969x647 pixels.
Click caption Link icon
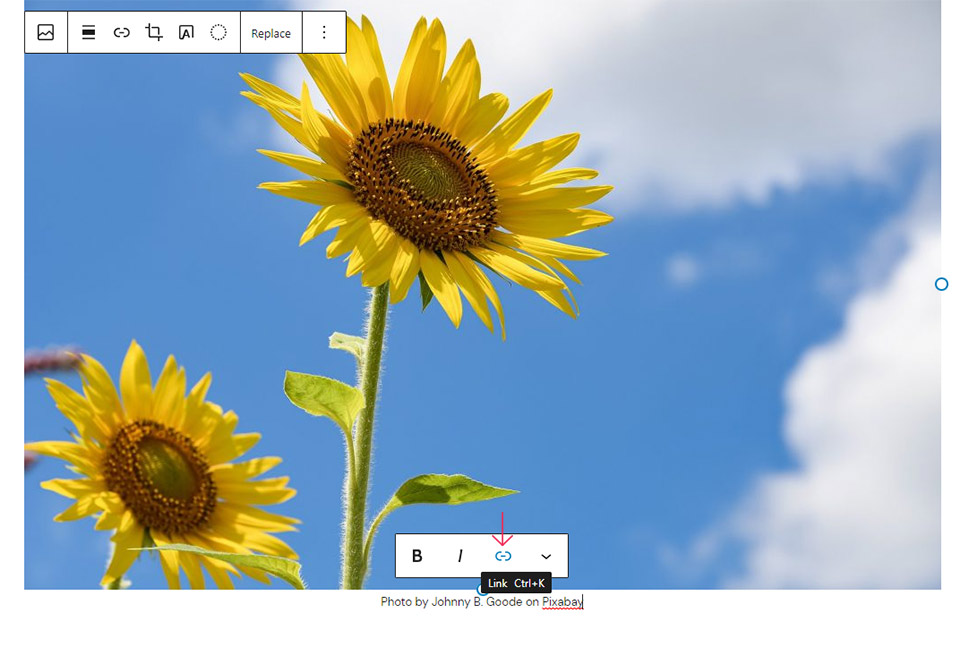tap(503, 556)
